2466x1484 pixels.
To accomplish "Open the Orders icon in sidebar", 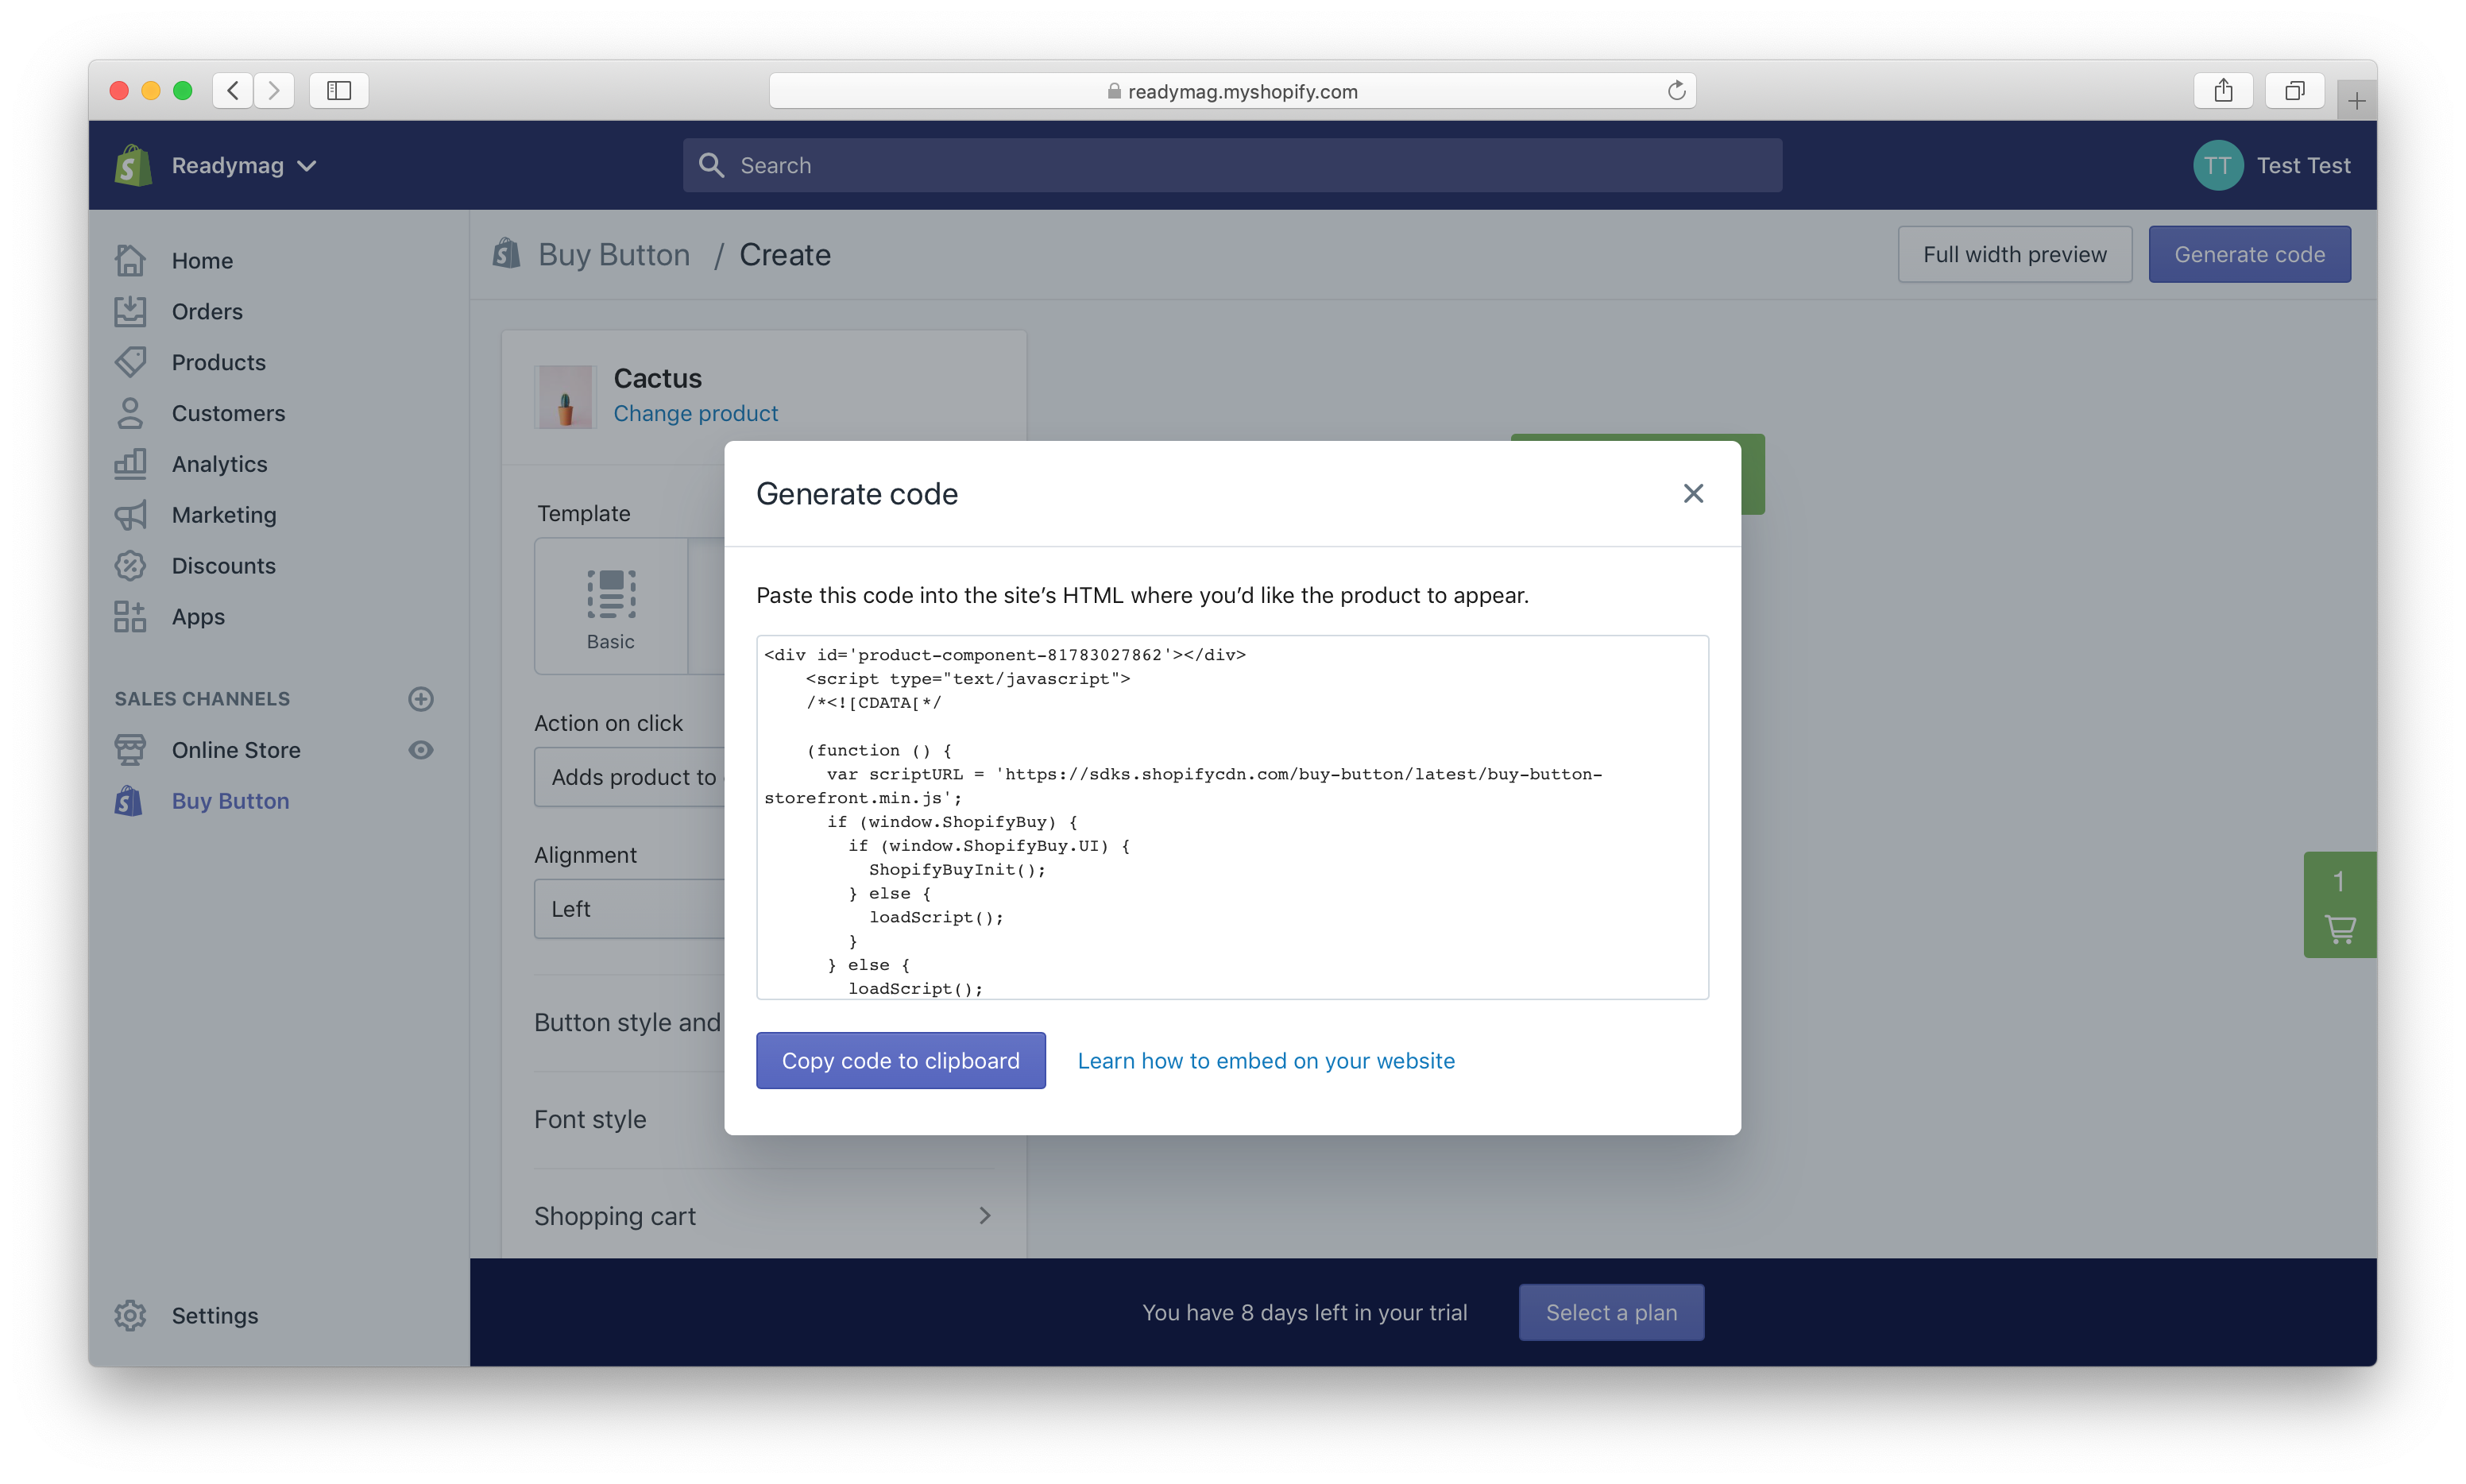I will (x=130, y=311).
